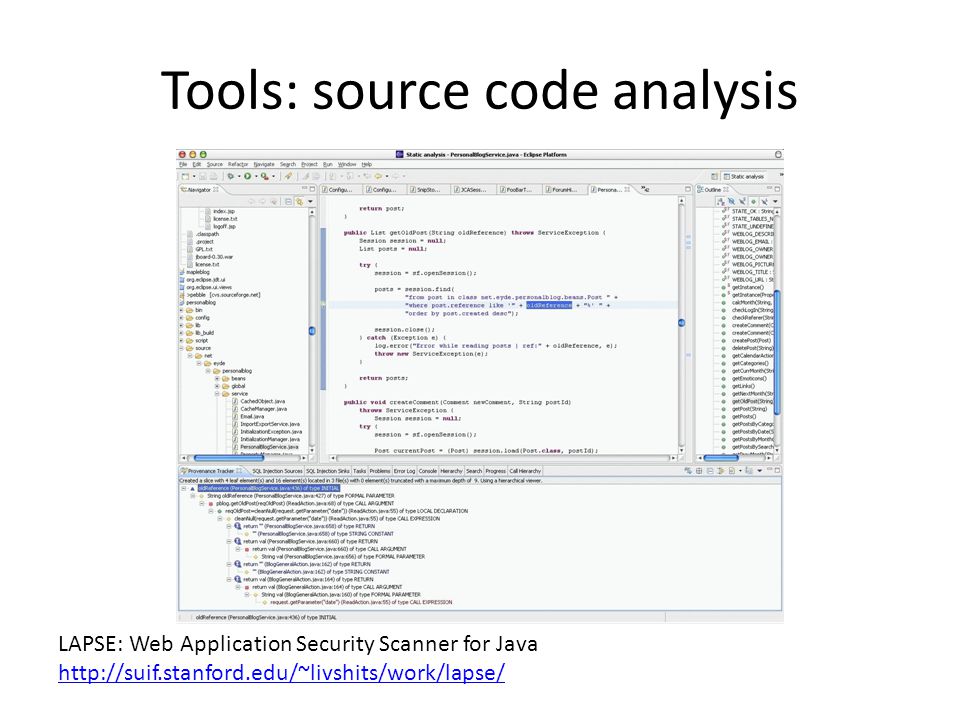Expand the beans folder in Navigator
This screenshot has height=720, width=960.
pos(217,378)
